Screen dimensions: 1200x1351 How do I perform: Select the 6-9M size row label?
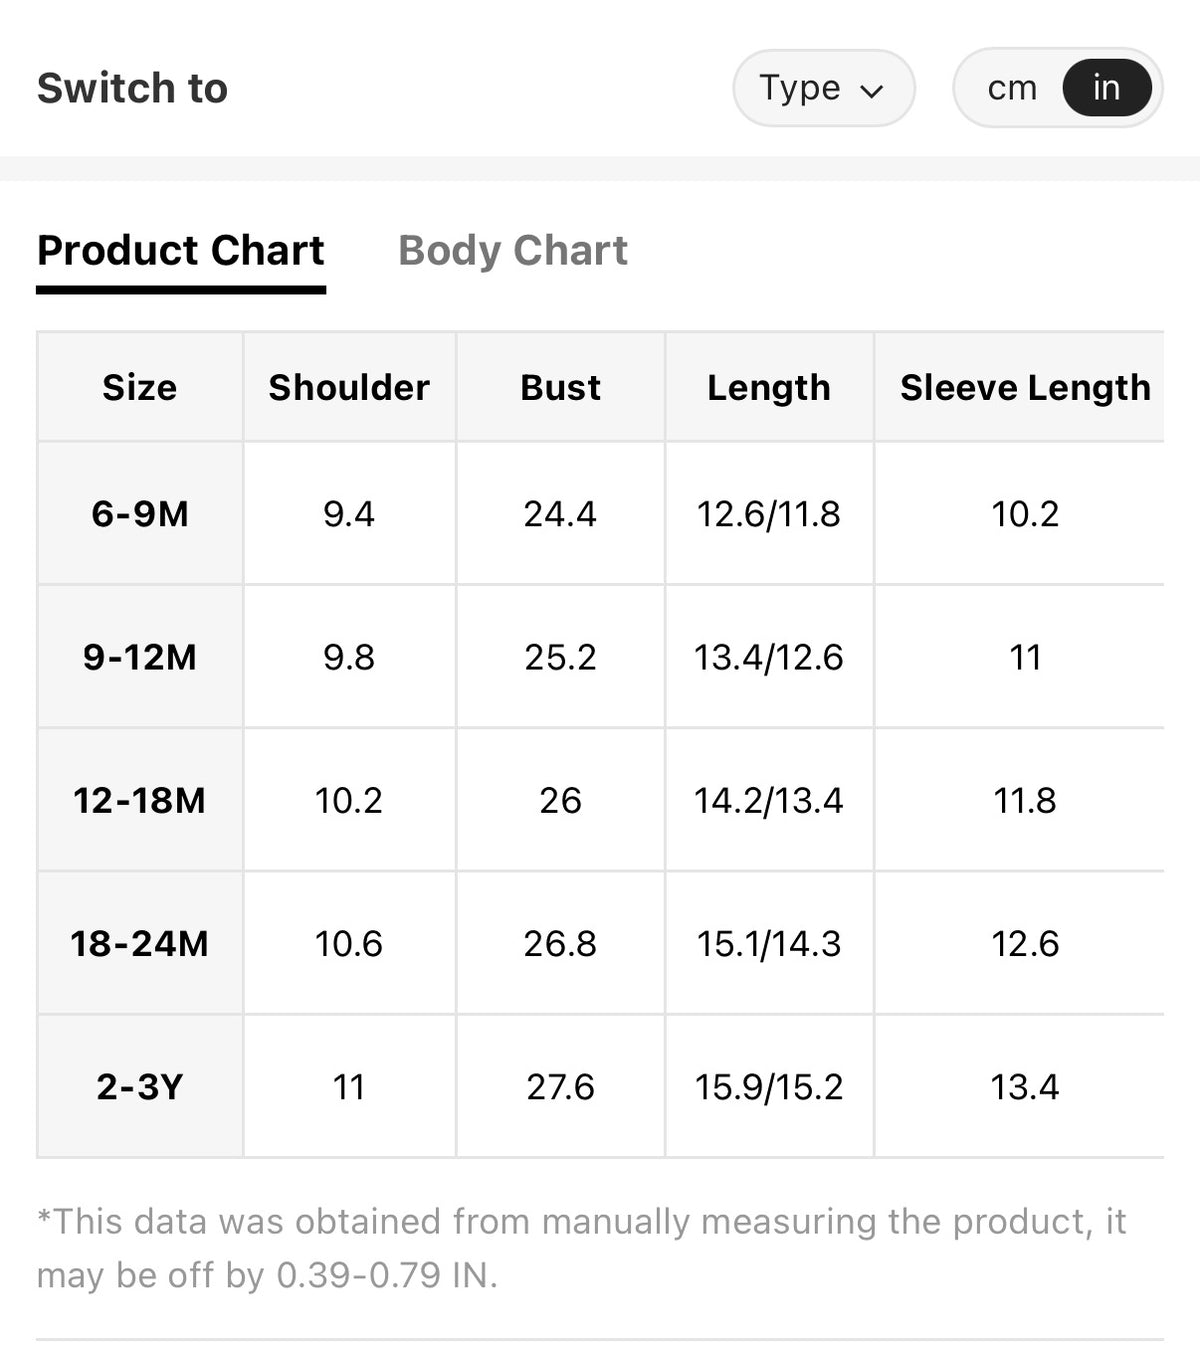coord(140,514)
